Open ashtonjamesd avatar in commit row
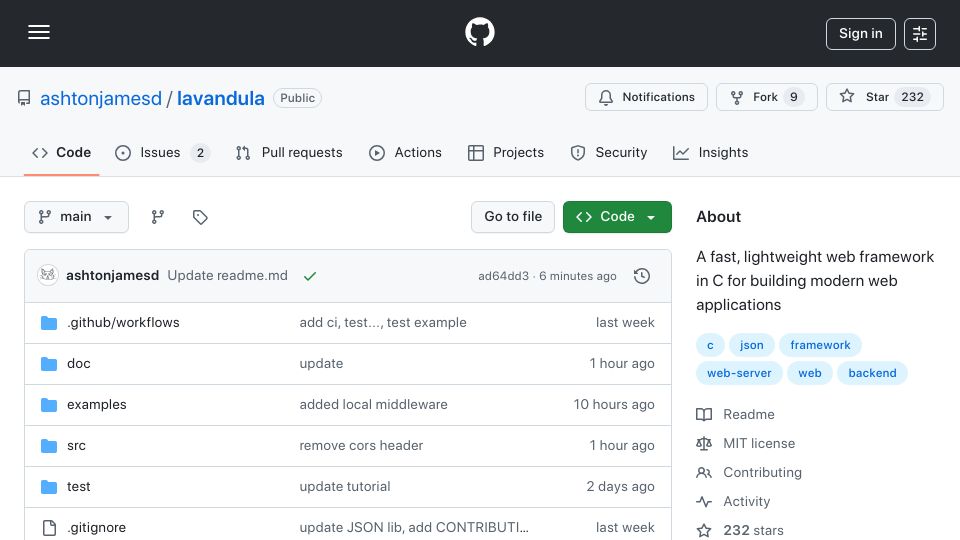This screenshot has width=960, height=540. 48,276
